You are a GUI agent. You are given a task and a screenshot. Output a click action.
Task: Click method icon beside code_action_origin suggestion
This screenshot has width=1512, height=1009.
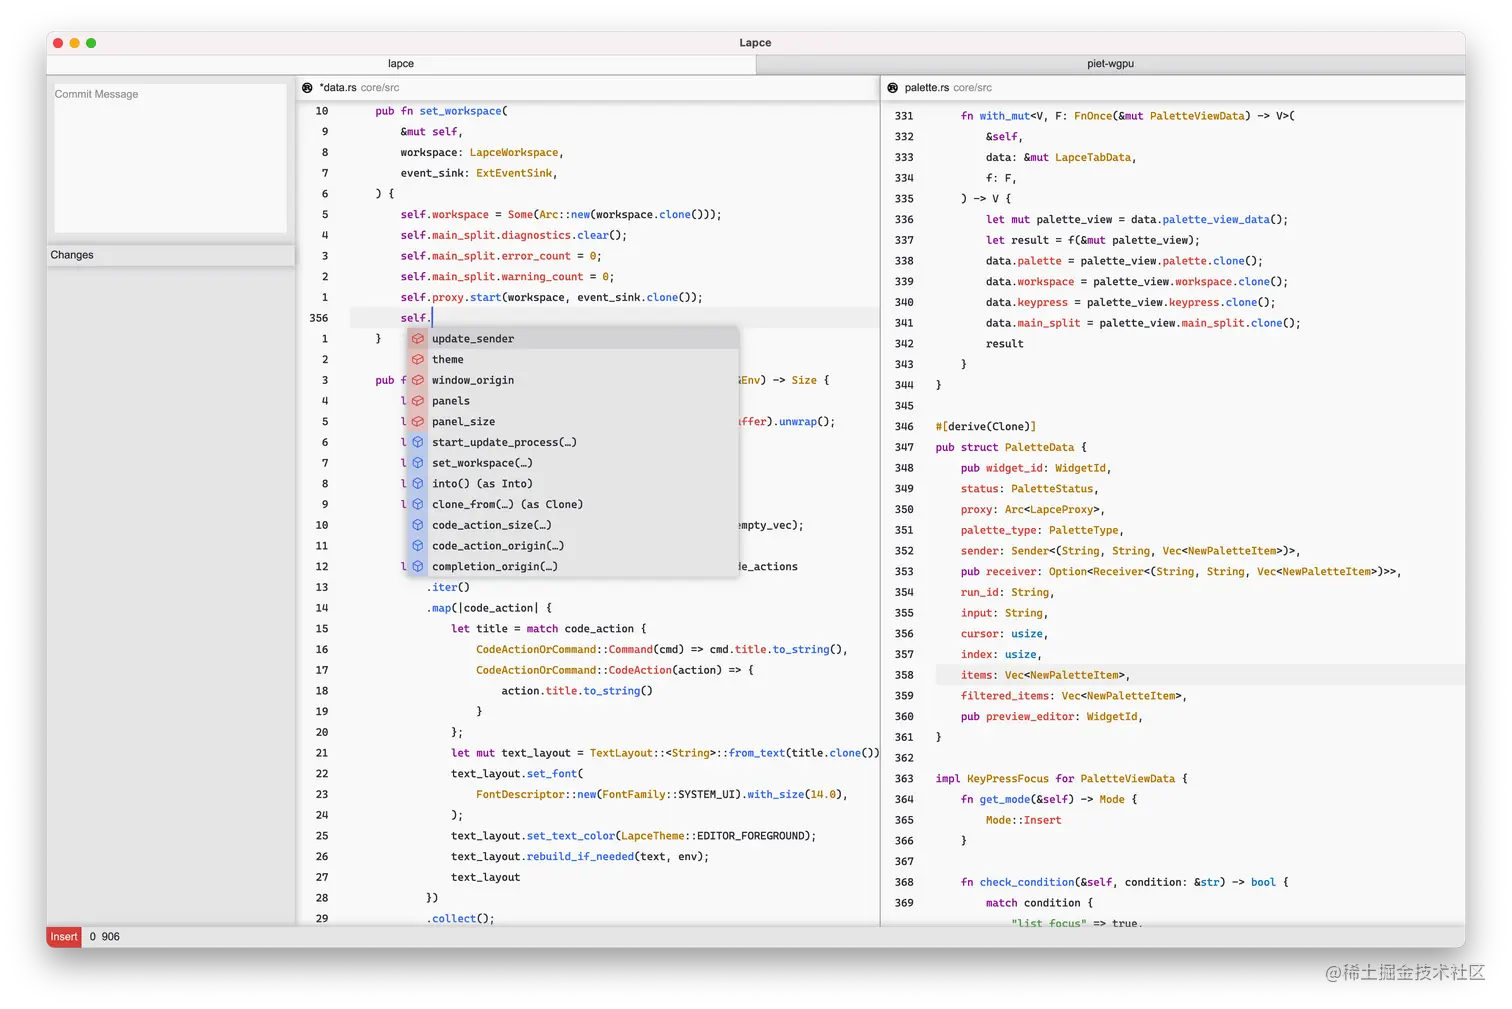click(x=418, y=546)
